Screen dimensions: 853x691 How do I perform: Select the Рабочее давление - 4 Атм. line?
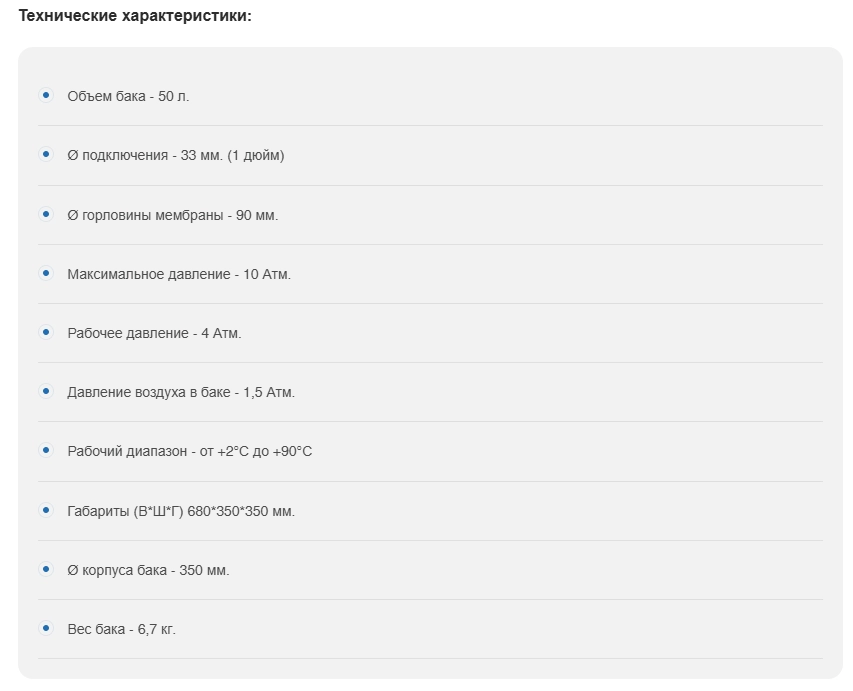coord(154,333)
